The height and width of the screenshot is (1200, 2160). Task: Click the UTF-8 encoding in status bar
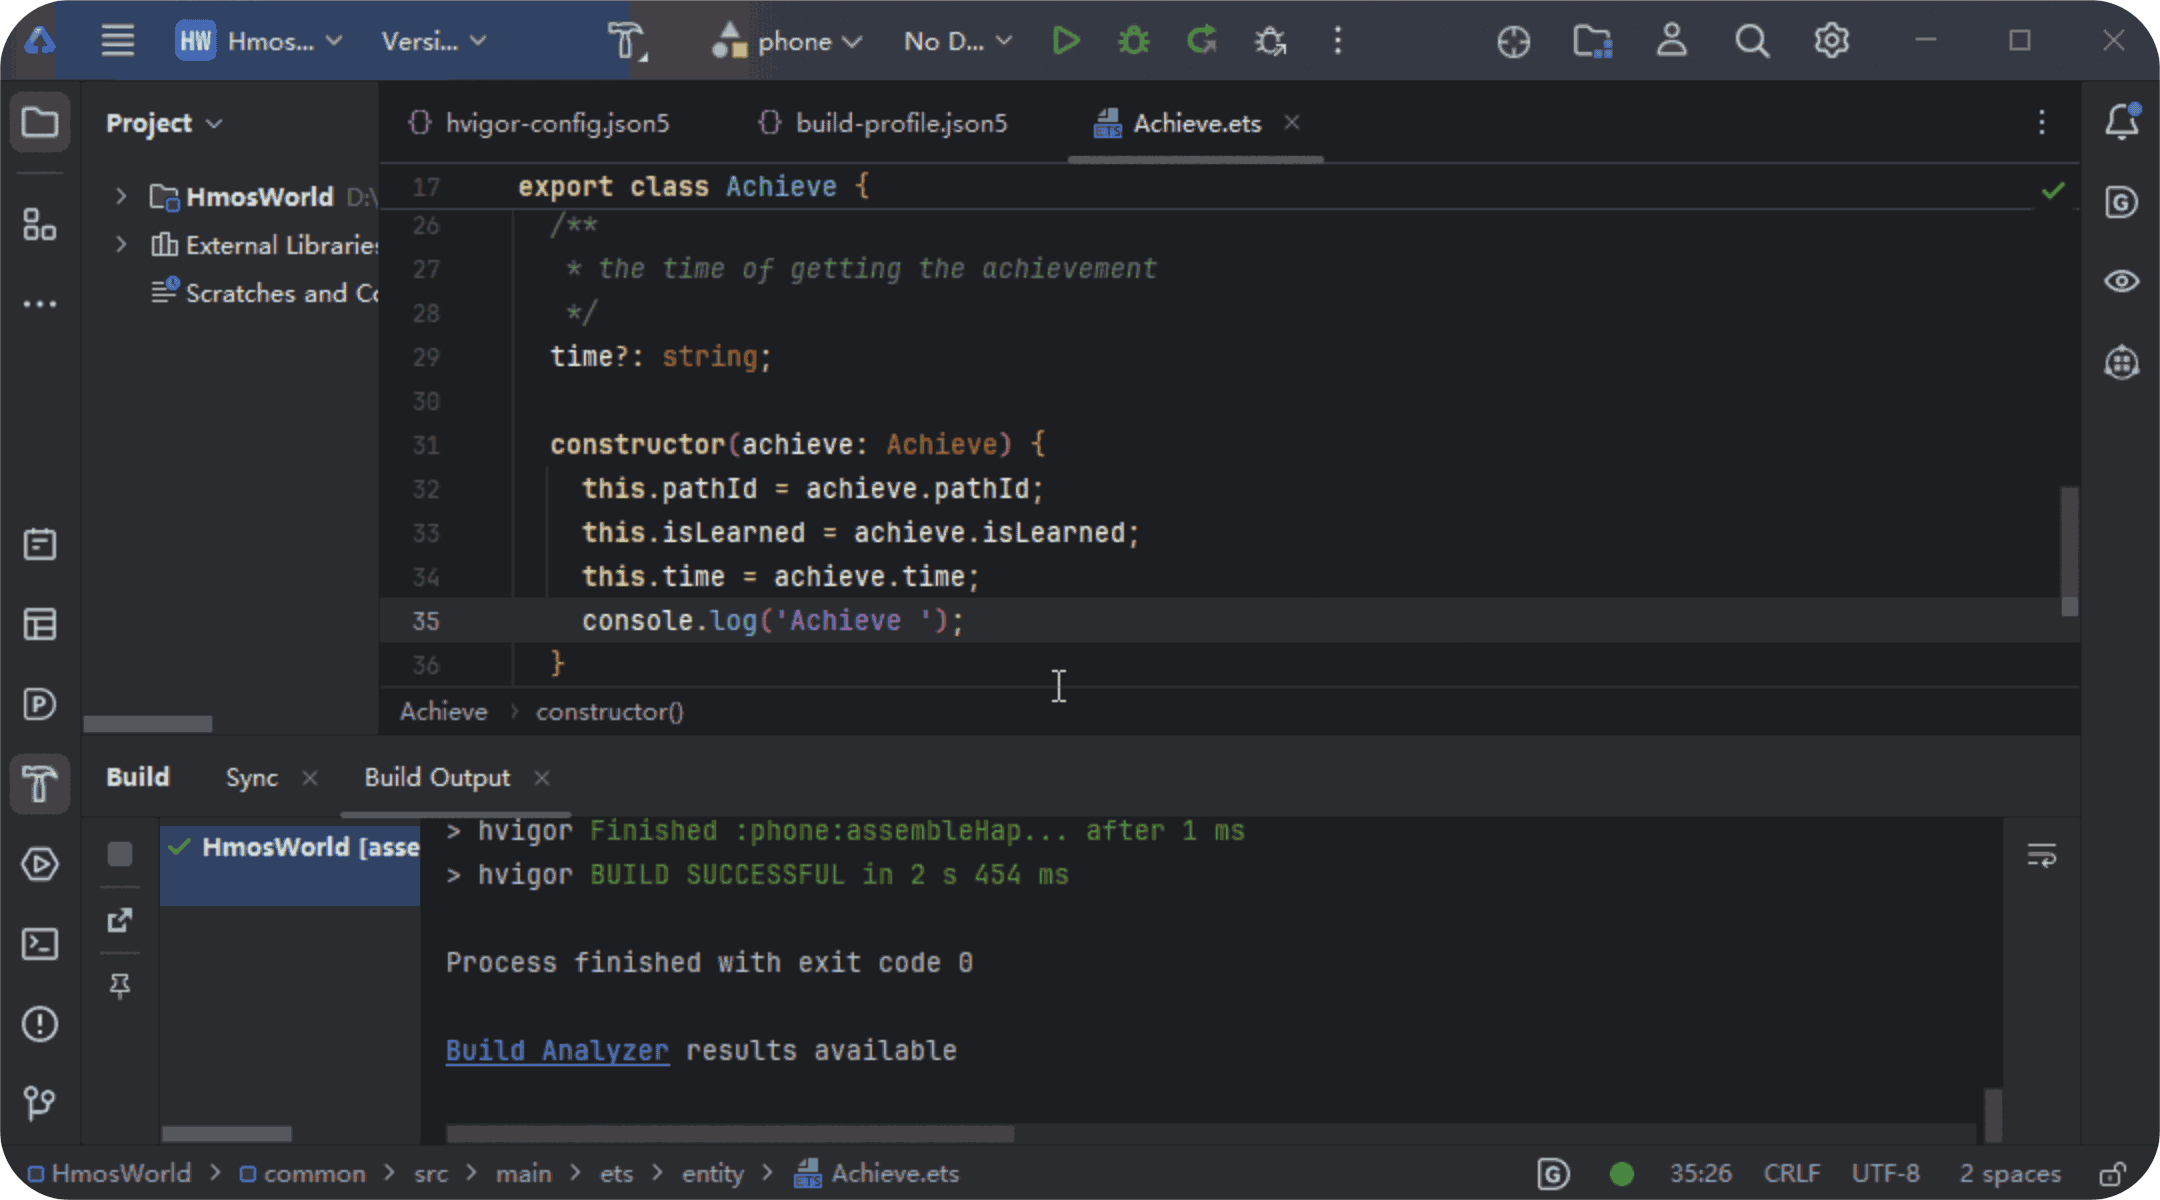tap(1885, 1173)
